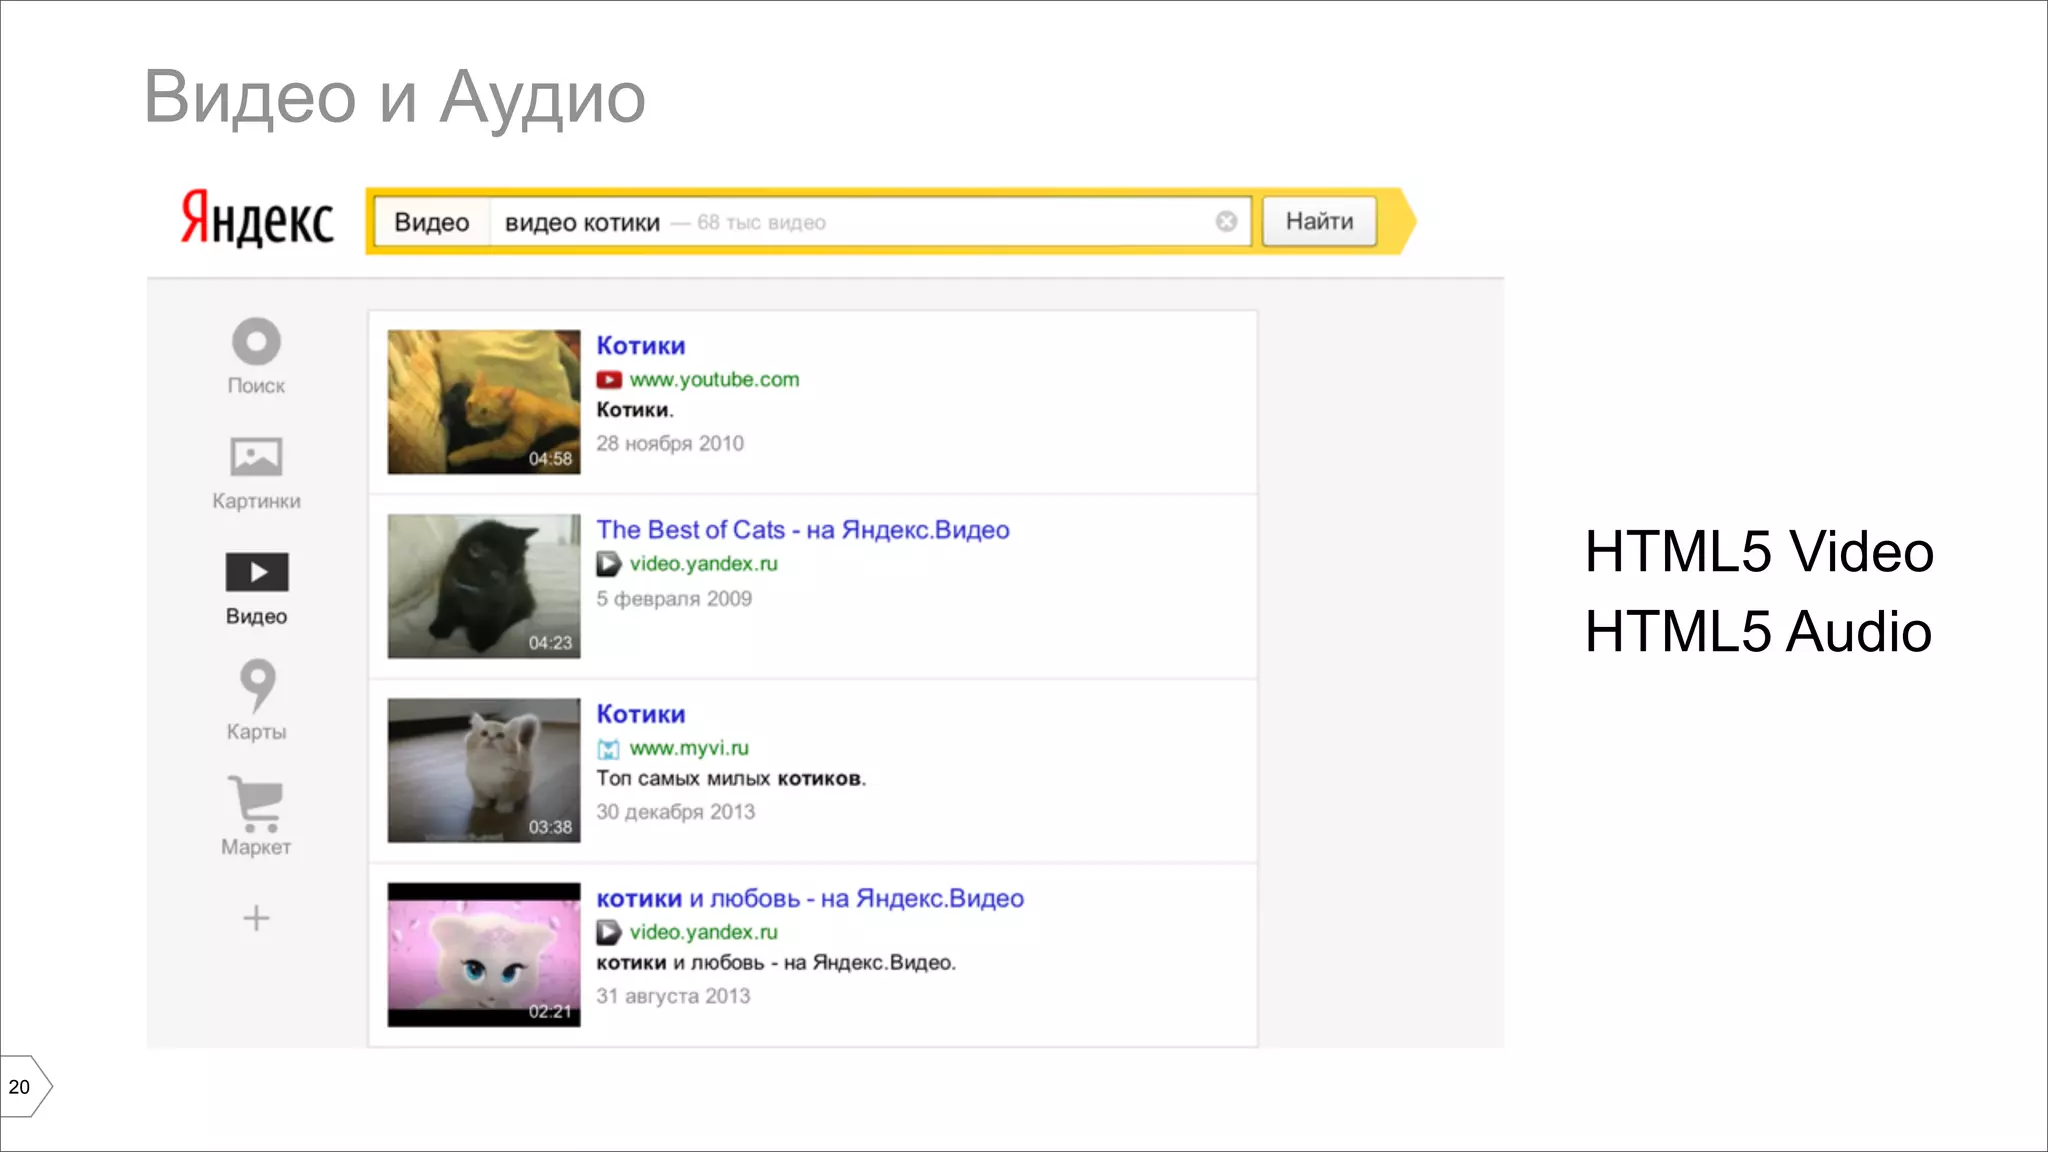The width and height of the screenshot is (2048, 1152).
Task: Click the date 30 декабря 2013
Action: [676, 813]
